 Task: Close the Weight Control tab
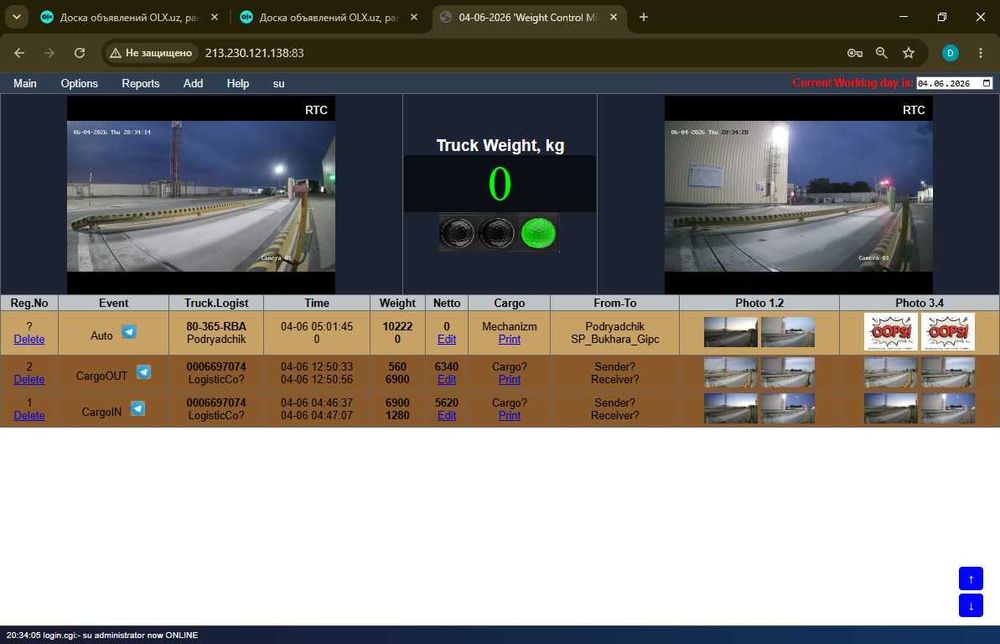point(614,17)
